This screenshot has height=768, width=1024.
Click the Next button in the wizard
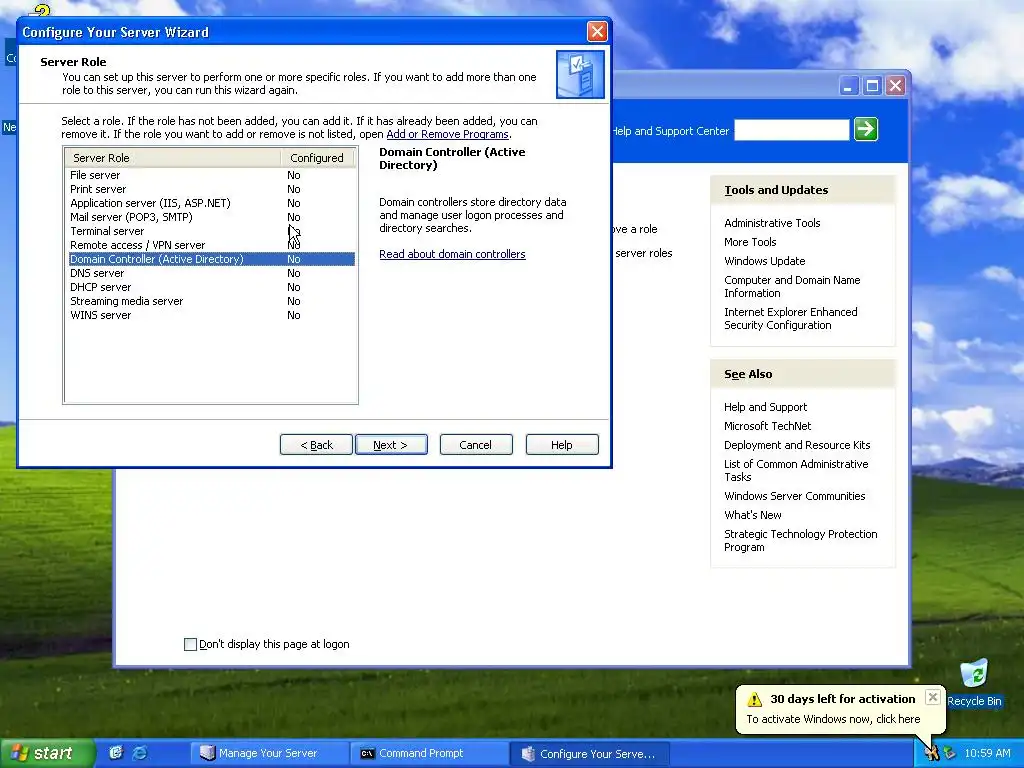[391, 445]
